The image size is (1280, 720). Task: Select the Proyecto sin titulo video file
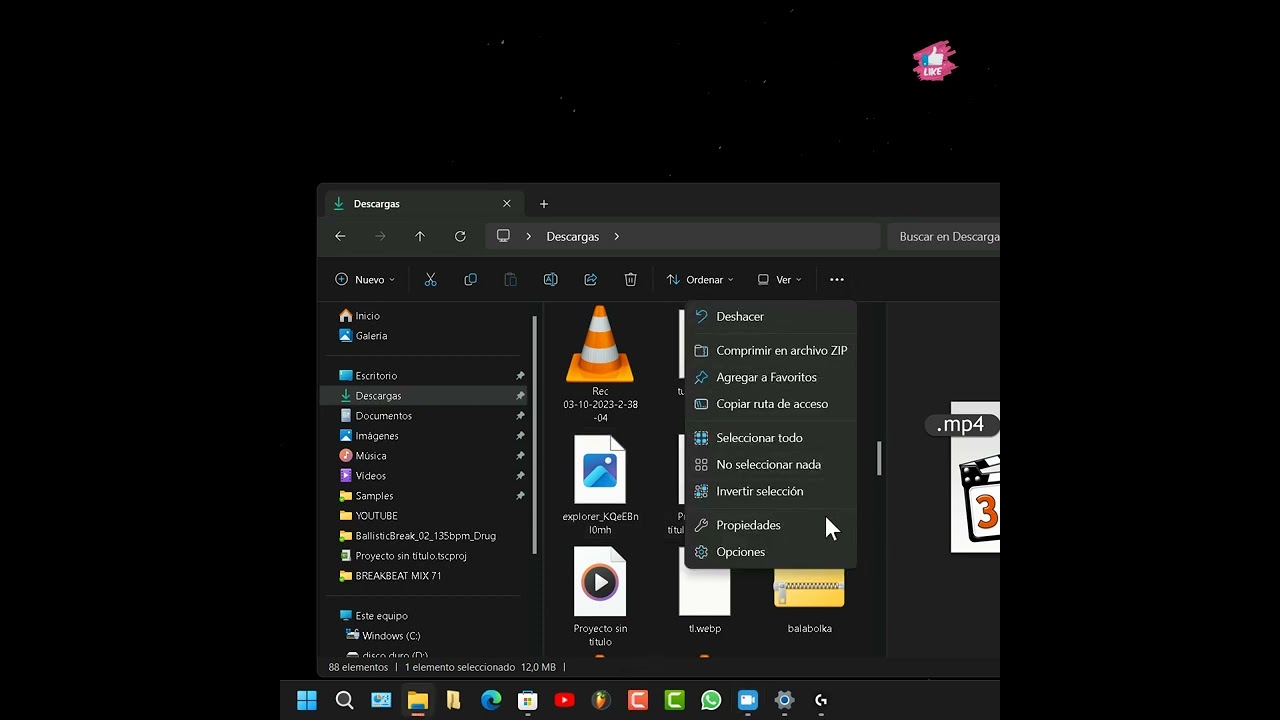click(x=600, y=596)
